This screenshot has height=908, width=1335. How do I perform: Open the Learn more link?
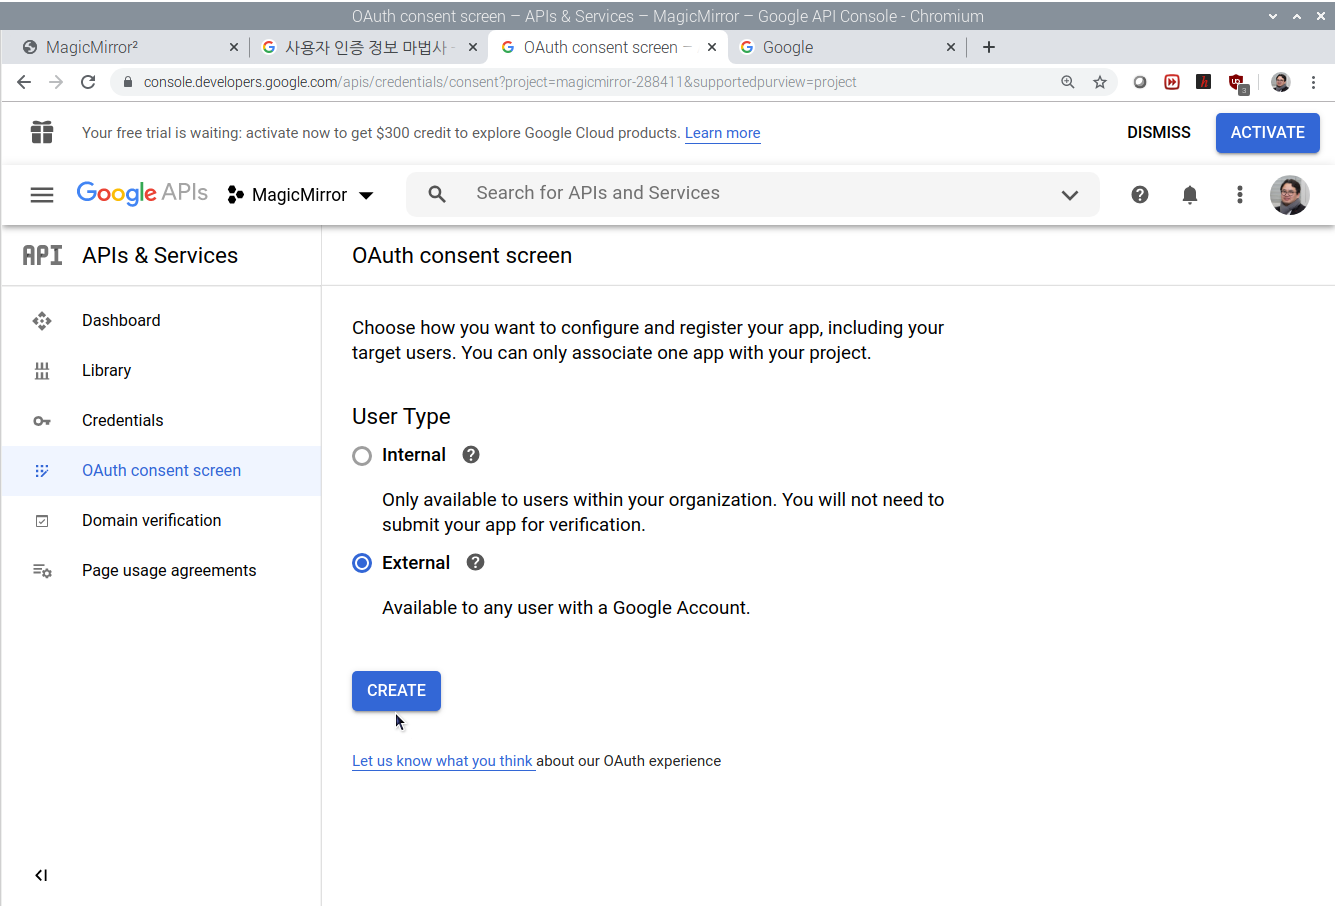tap(722, 133)
